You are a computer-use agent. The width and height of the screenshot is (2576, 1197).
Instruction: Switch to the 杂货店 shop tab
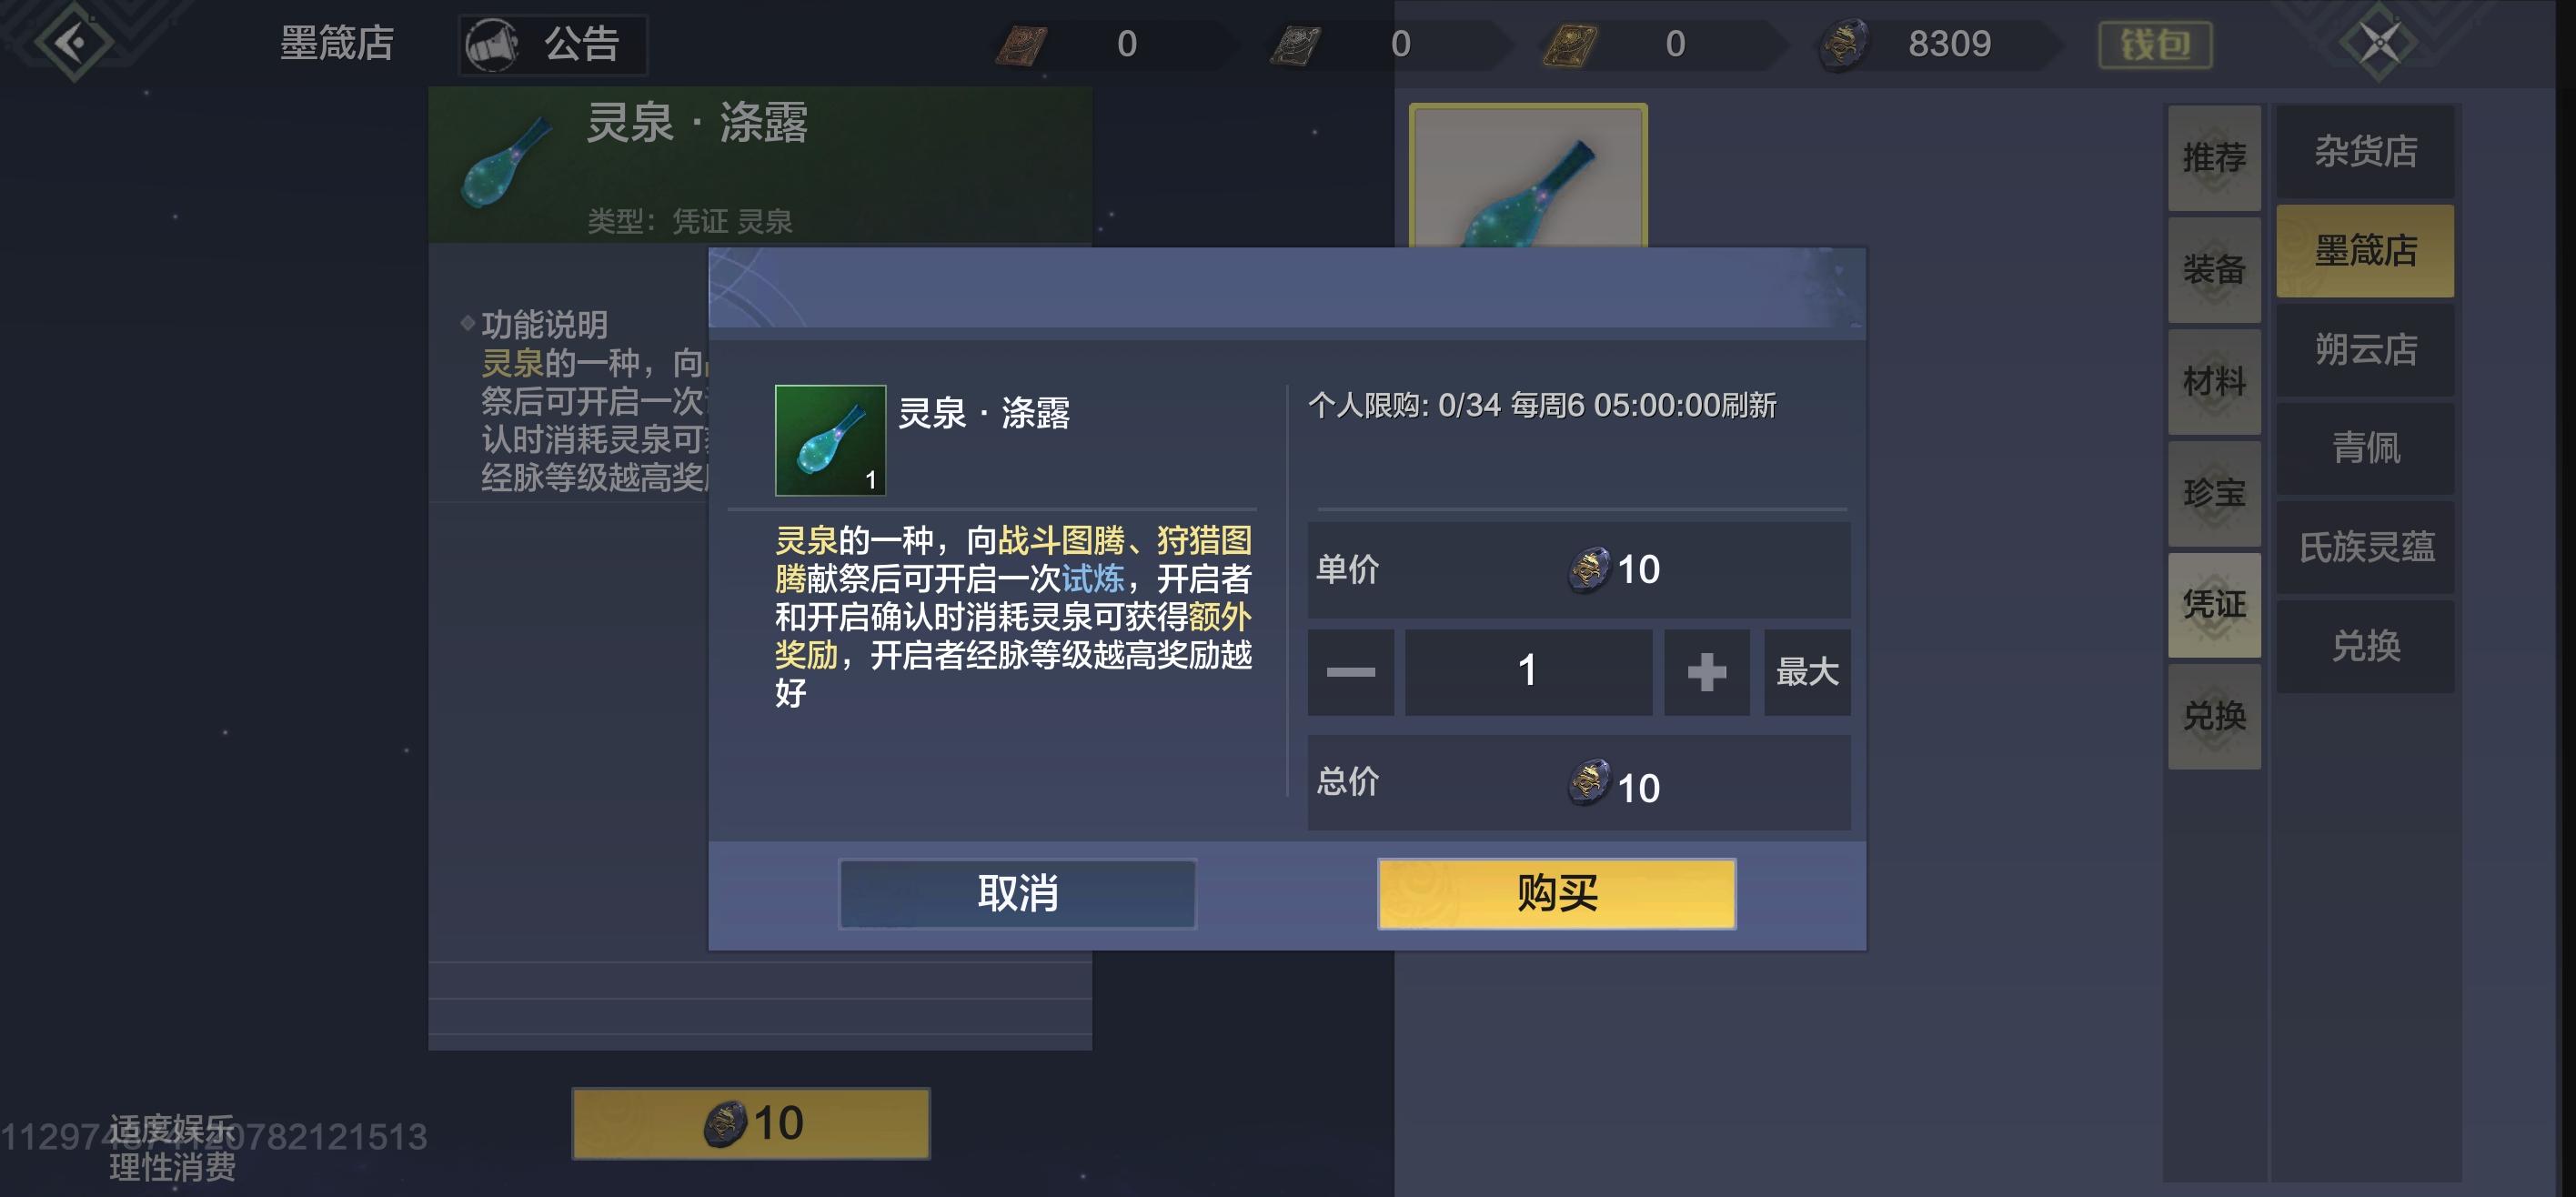pyautogui.click(x=2365, y=152)
